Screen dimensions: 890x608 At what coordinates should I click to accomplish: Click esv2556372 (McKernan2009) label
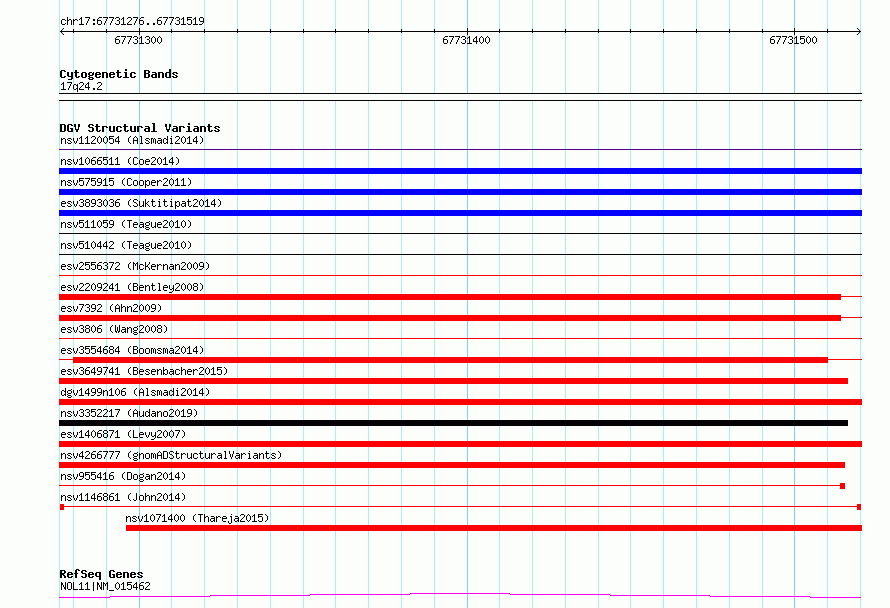click(x=135, y=266)
